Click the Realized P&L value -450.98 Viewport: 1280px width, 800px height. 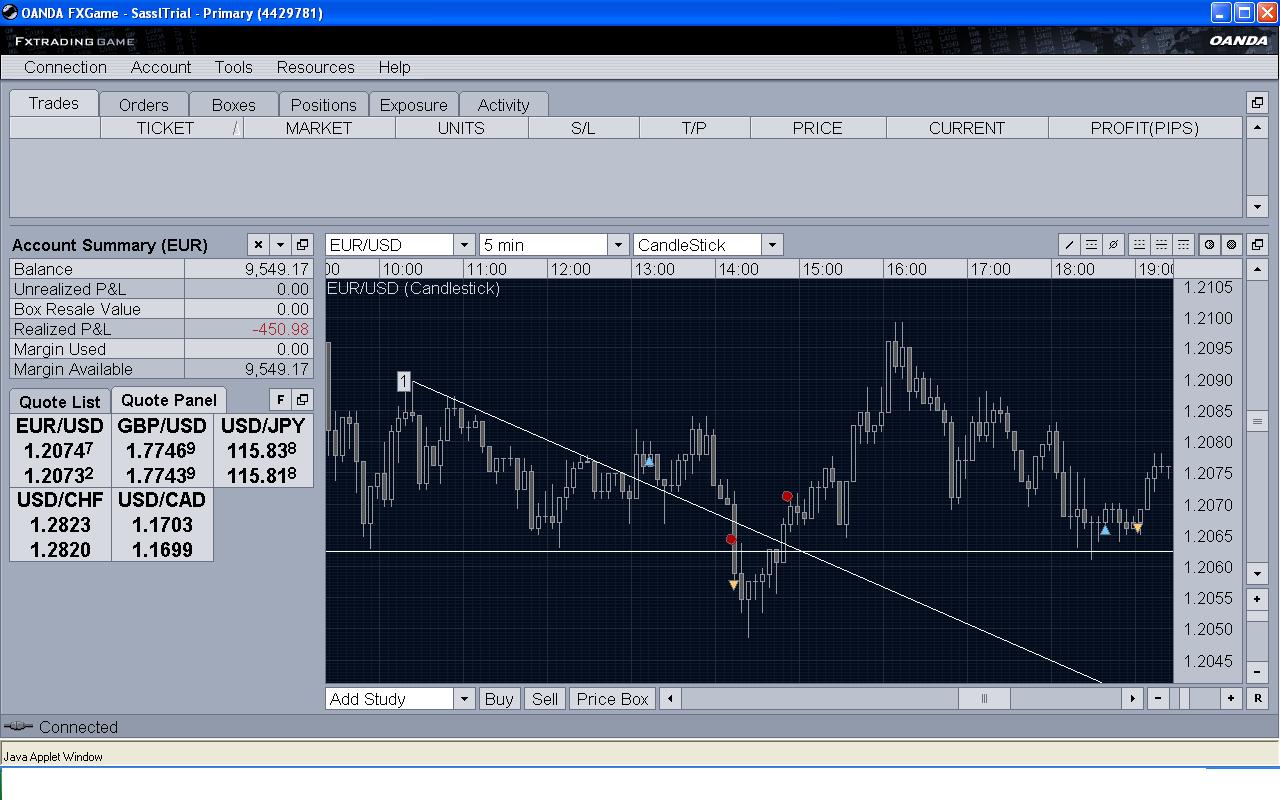click(280, 329)
